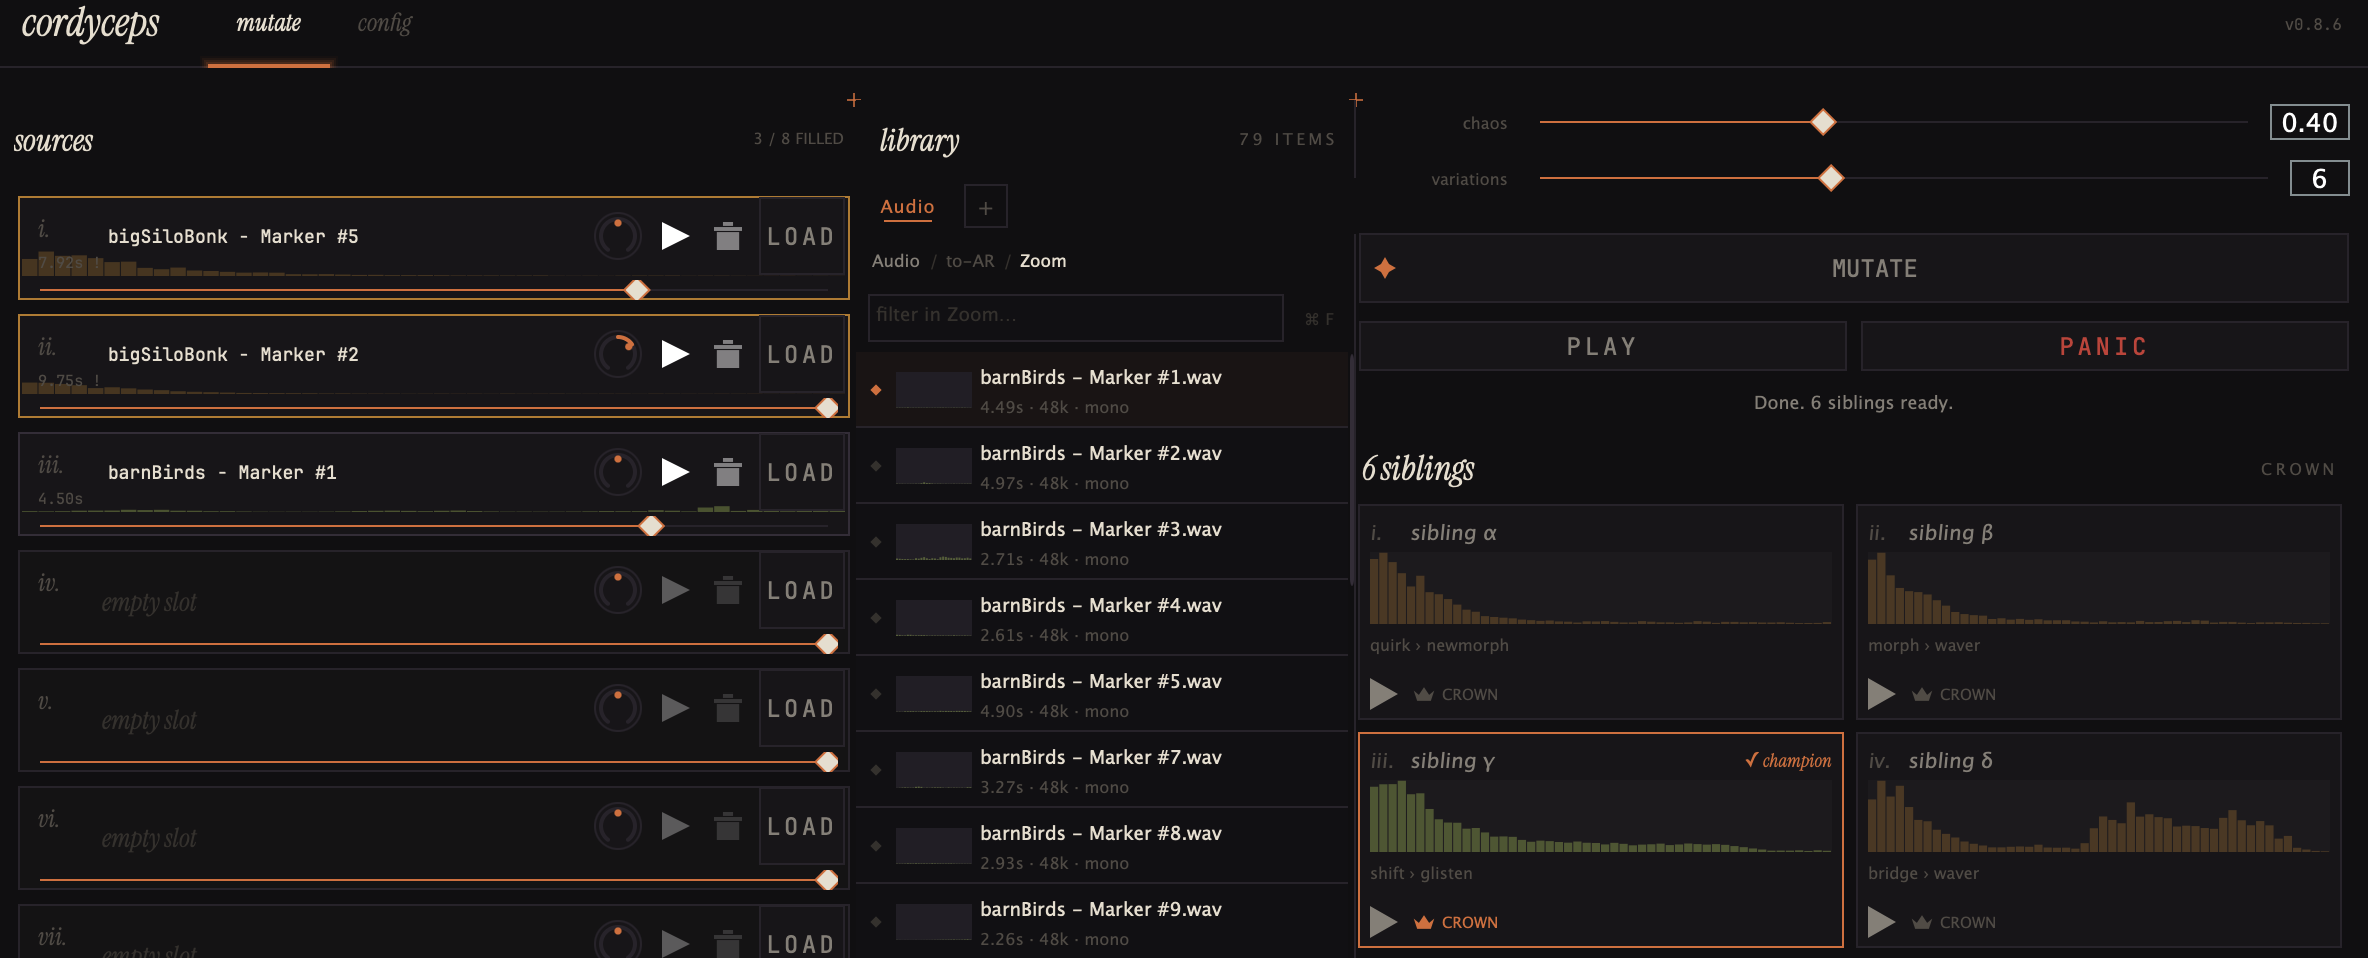Click slider handle on barnBirds Marker #1 source
Screen dimensions: 2368x958
[x=651, y=526]
